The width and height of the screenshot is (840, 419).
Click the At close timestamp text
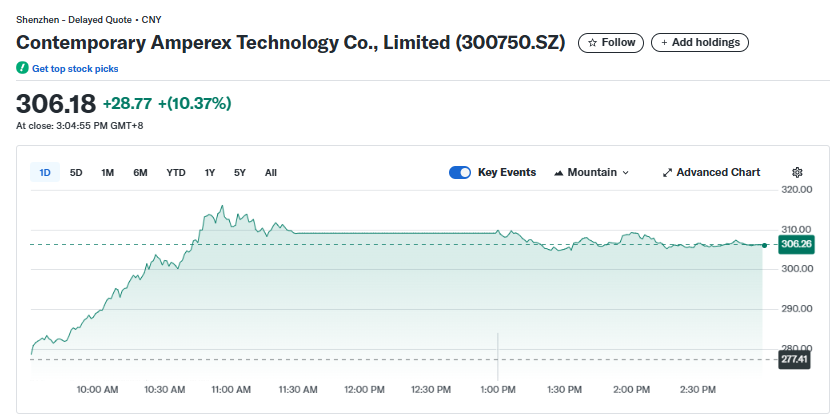click(80, 126)
